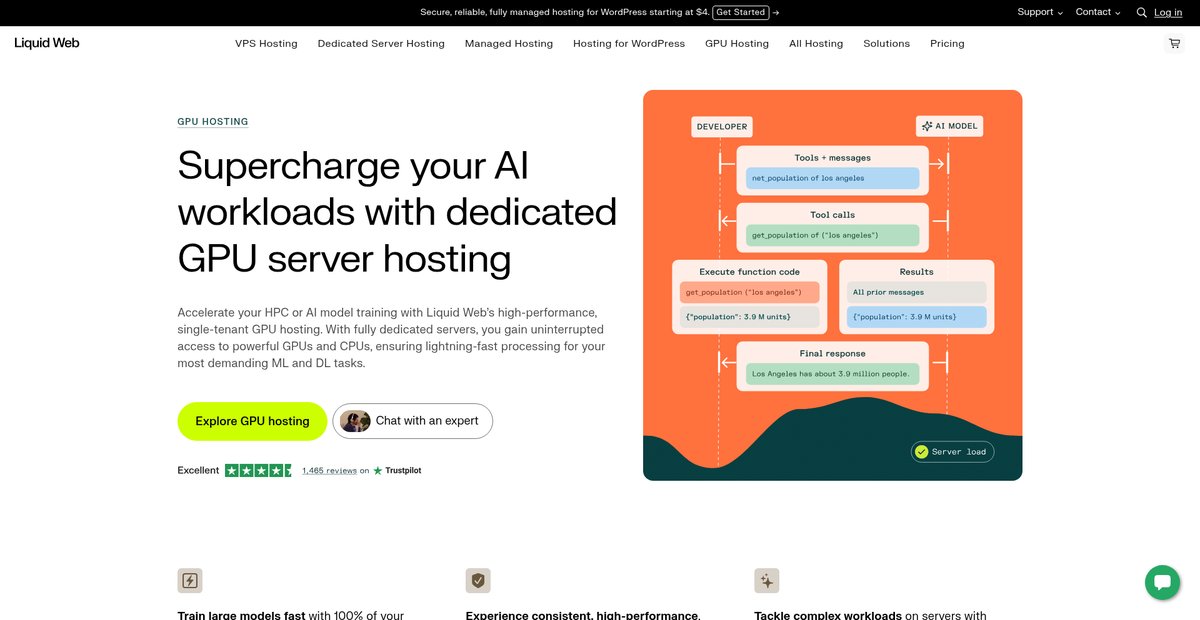Open the All Hosting menu
The image size is (1200, 620).
coord(816,44)
